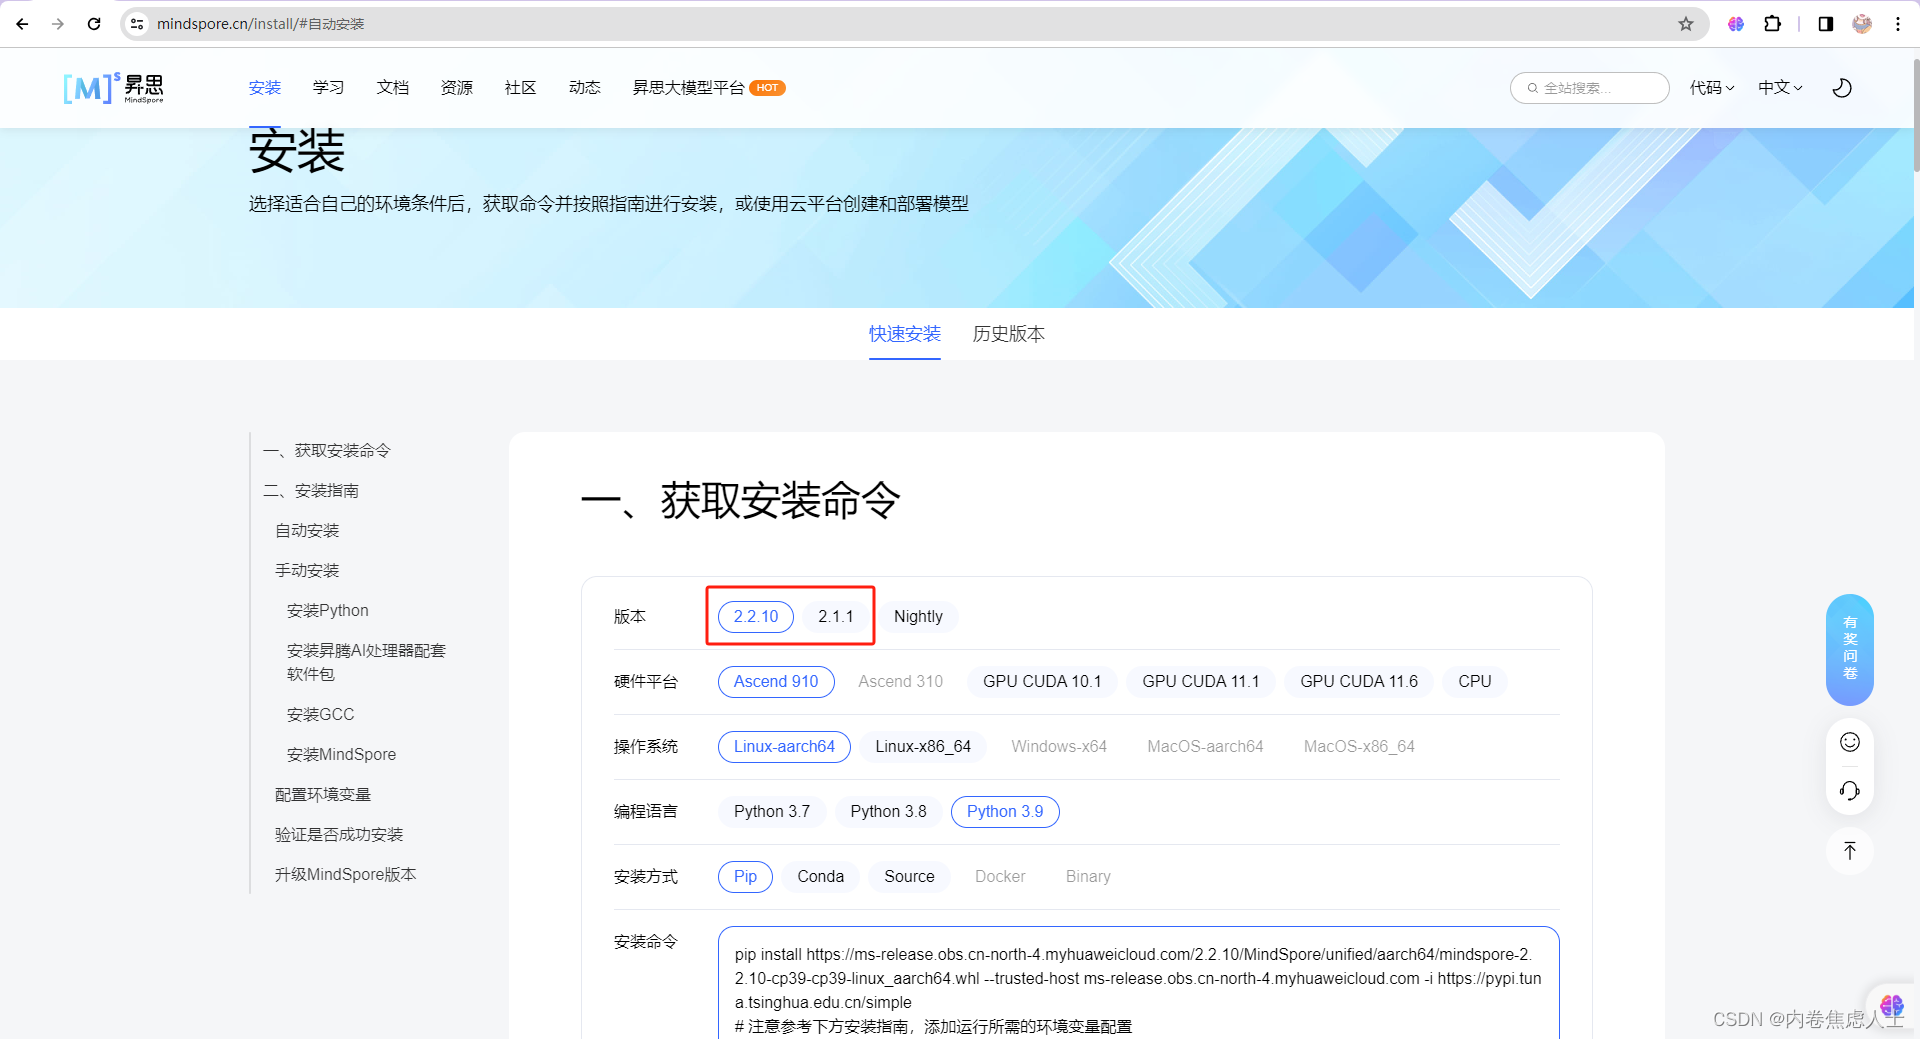This screenshot has height=1039, width=1920.
Task: Click the pip install command box
Action: (1138, 983)
